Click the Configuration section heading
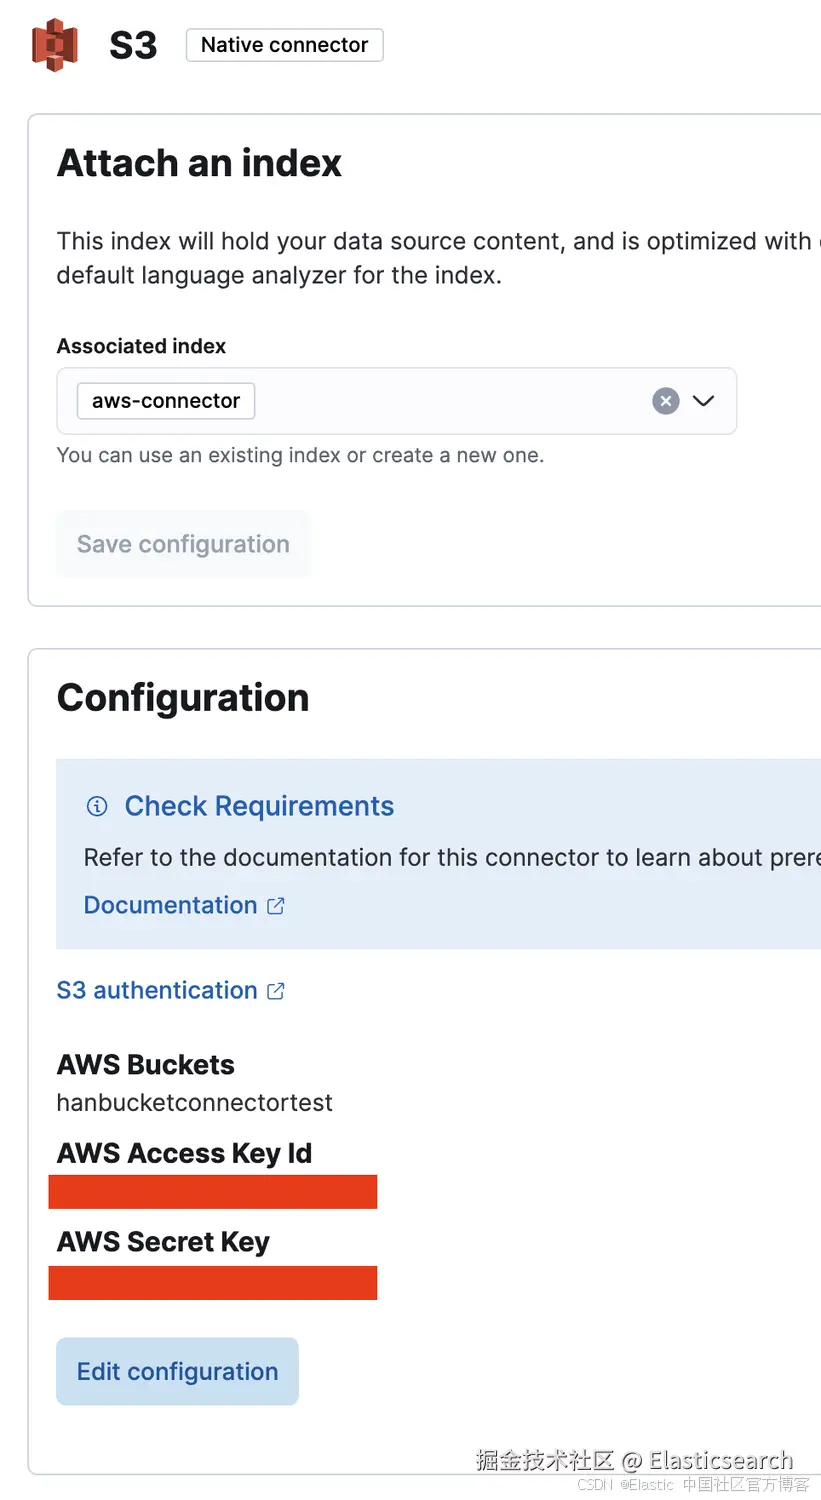The image size is (821, 1500). click(x=183, y=698)
